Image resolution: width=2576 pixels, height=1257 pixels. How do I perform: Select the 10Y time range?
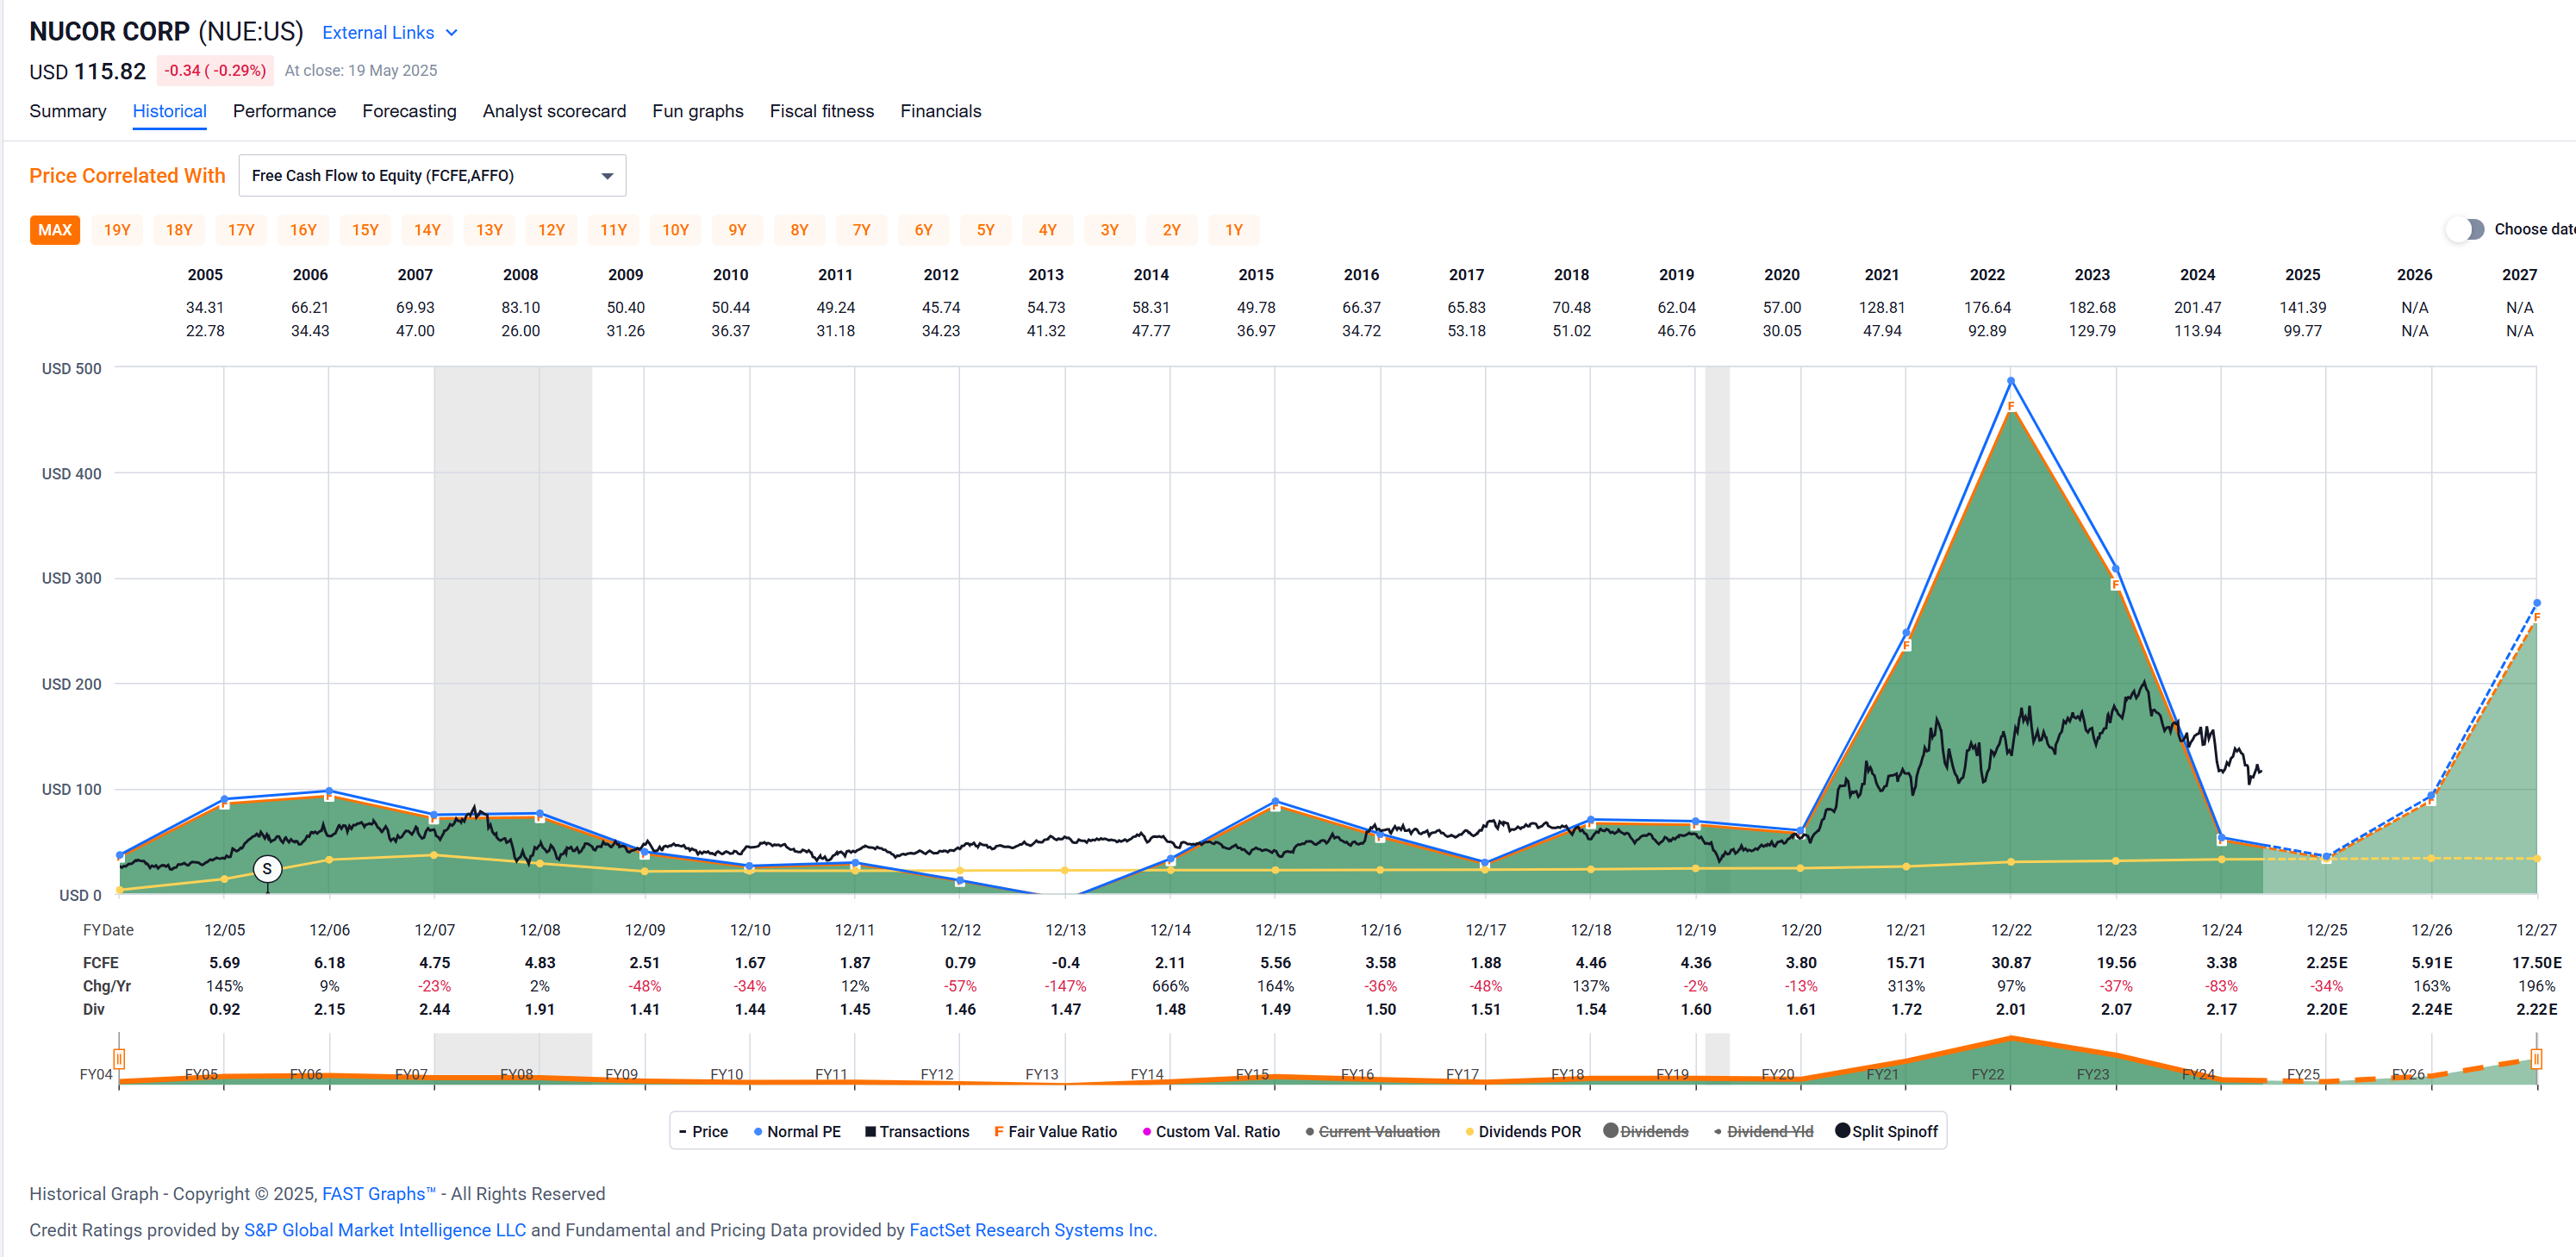[675, 230]
